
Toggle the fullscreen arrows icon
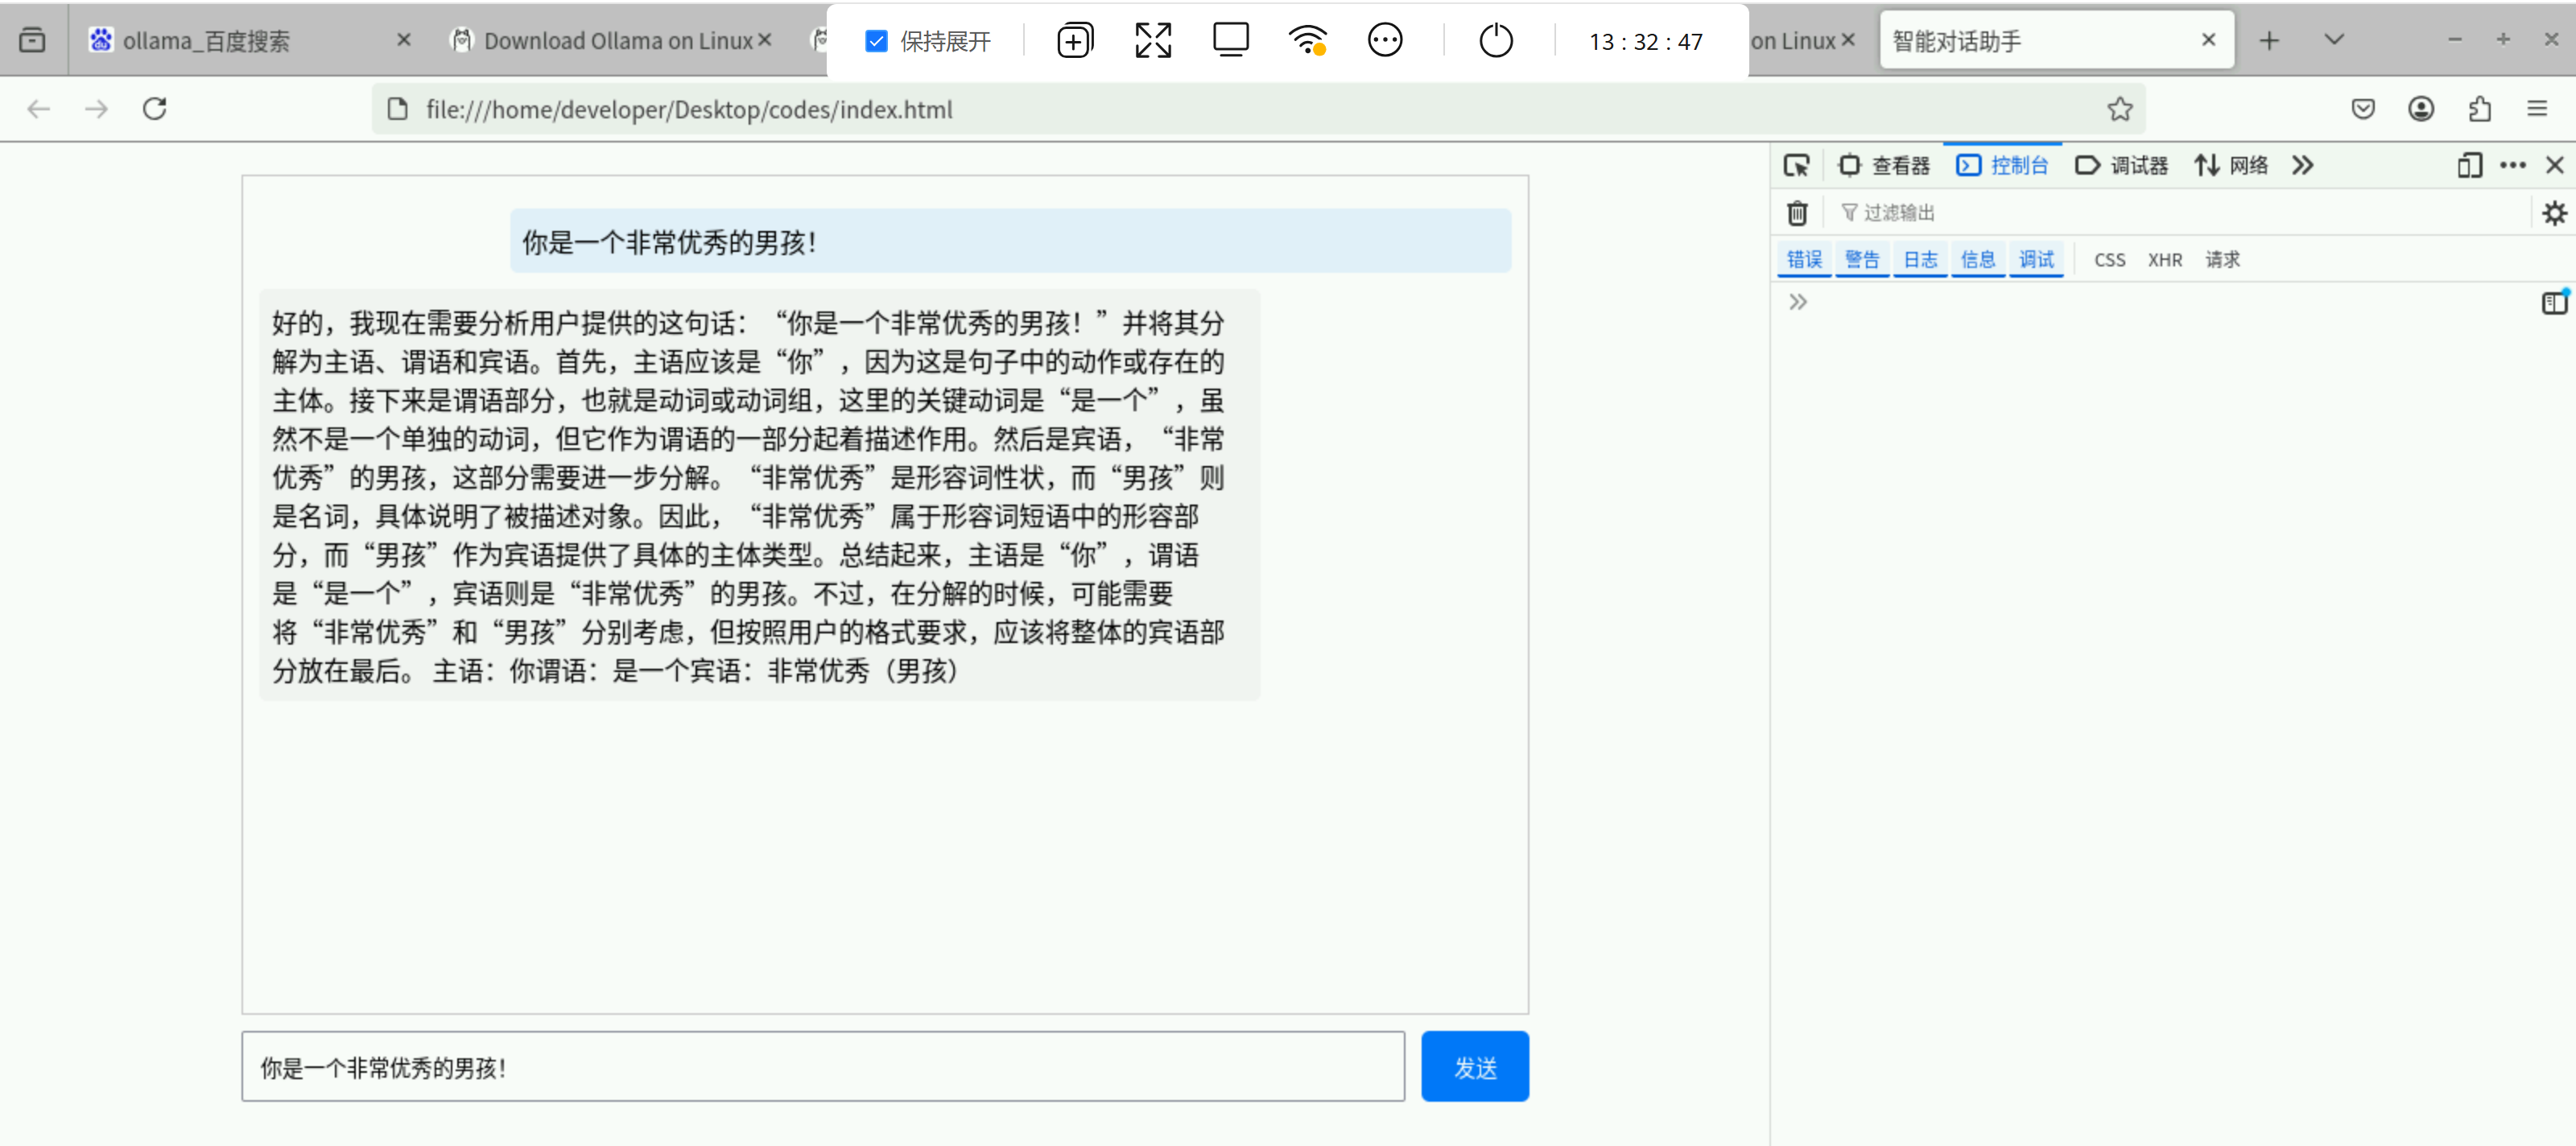[x=1152, y=41]
